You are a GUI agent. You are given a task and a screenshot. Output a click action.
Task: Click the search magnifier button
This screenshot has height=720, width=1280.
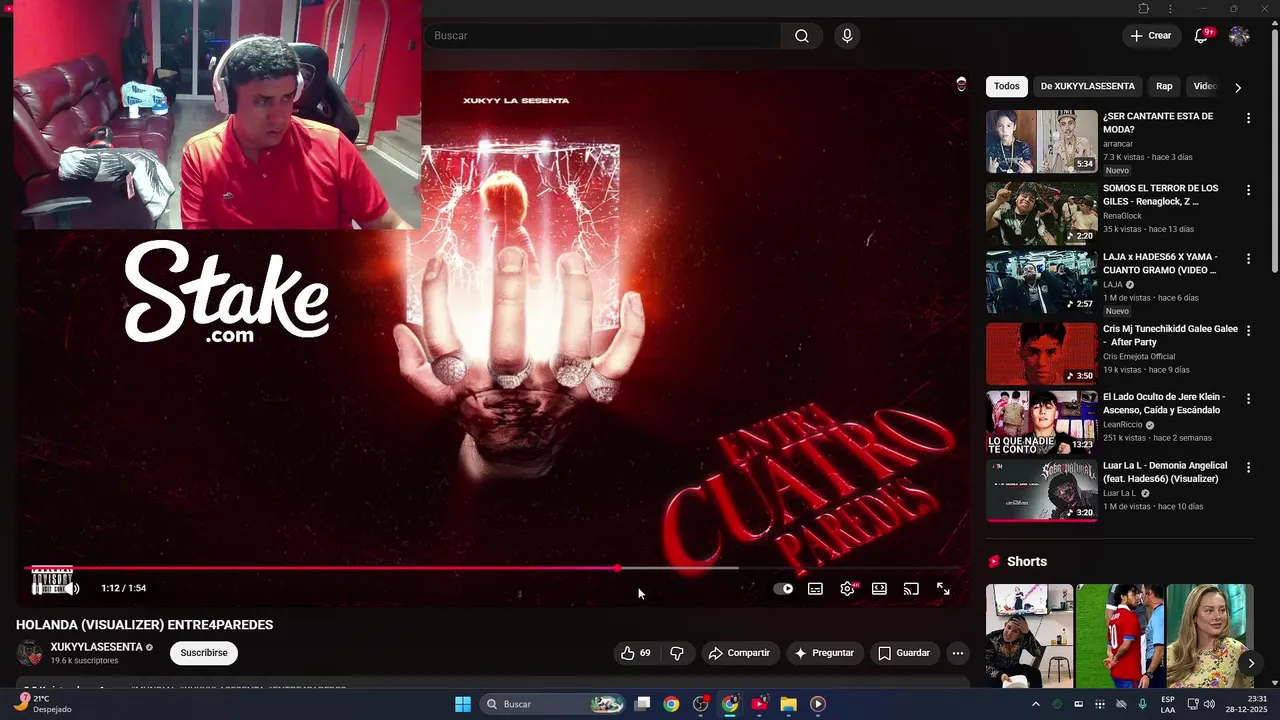coord(802,36)
